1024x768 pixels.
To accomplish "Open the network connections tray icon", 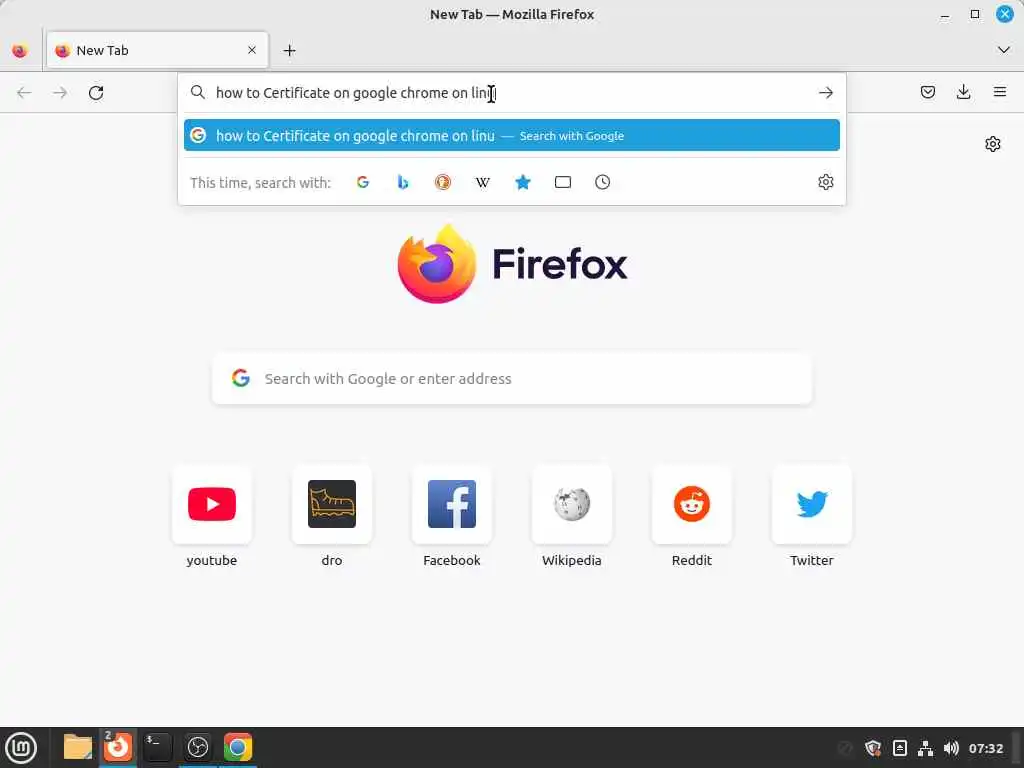I will [925, 748].
